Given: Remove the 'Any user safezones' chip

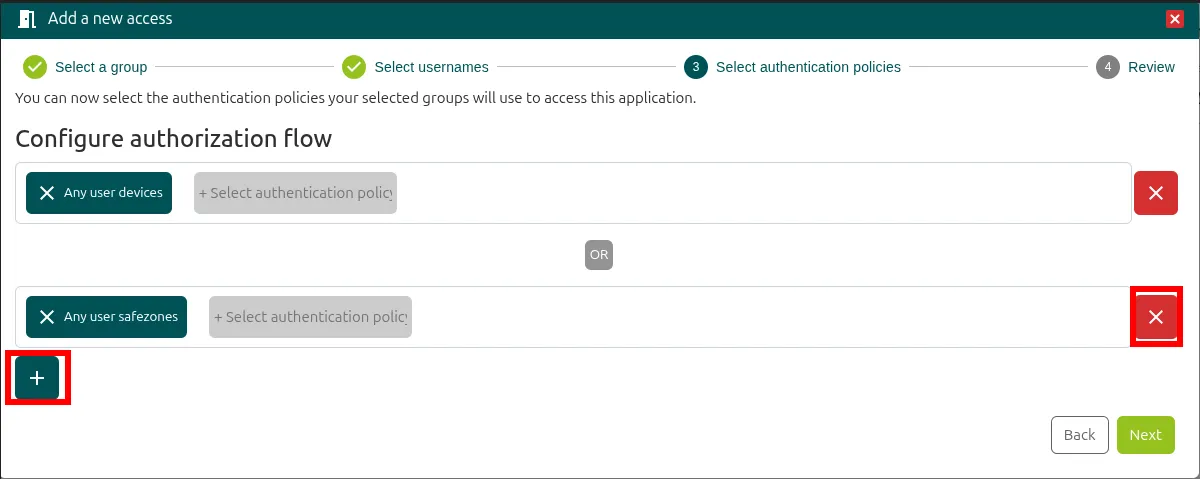Looking at the screenshot, I should (46, 317).
